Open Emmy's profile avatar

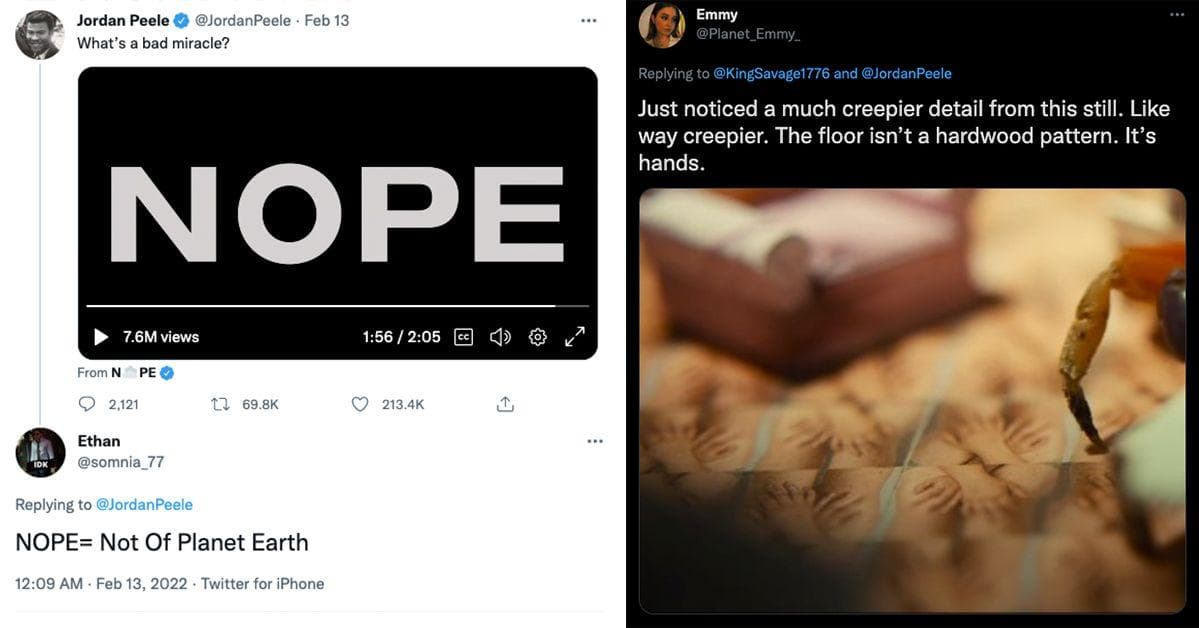(661, 24)
